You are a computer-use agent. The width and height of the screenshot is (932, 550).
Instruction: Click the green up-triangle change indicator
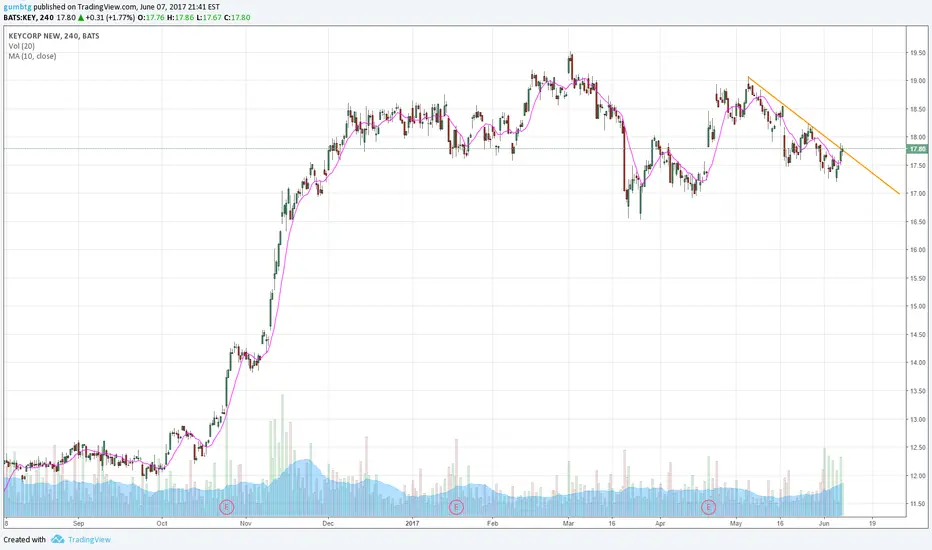[81, 18]
